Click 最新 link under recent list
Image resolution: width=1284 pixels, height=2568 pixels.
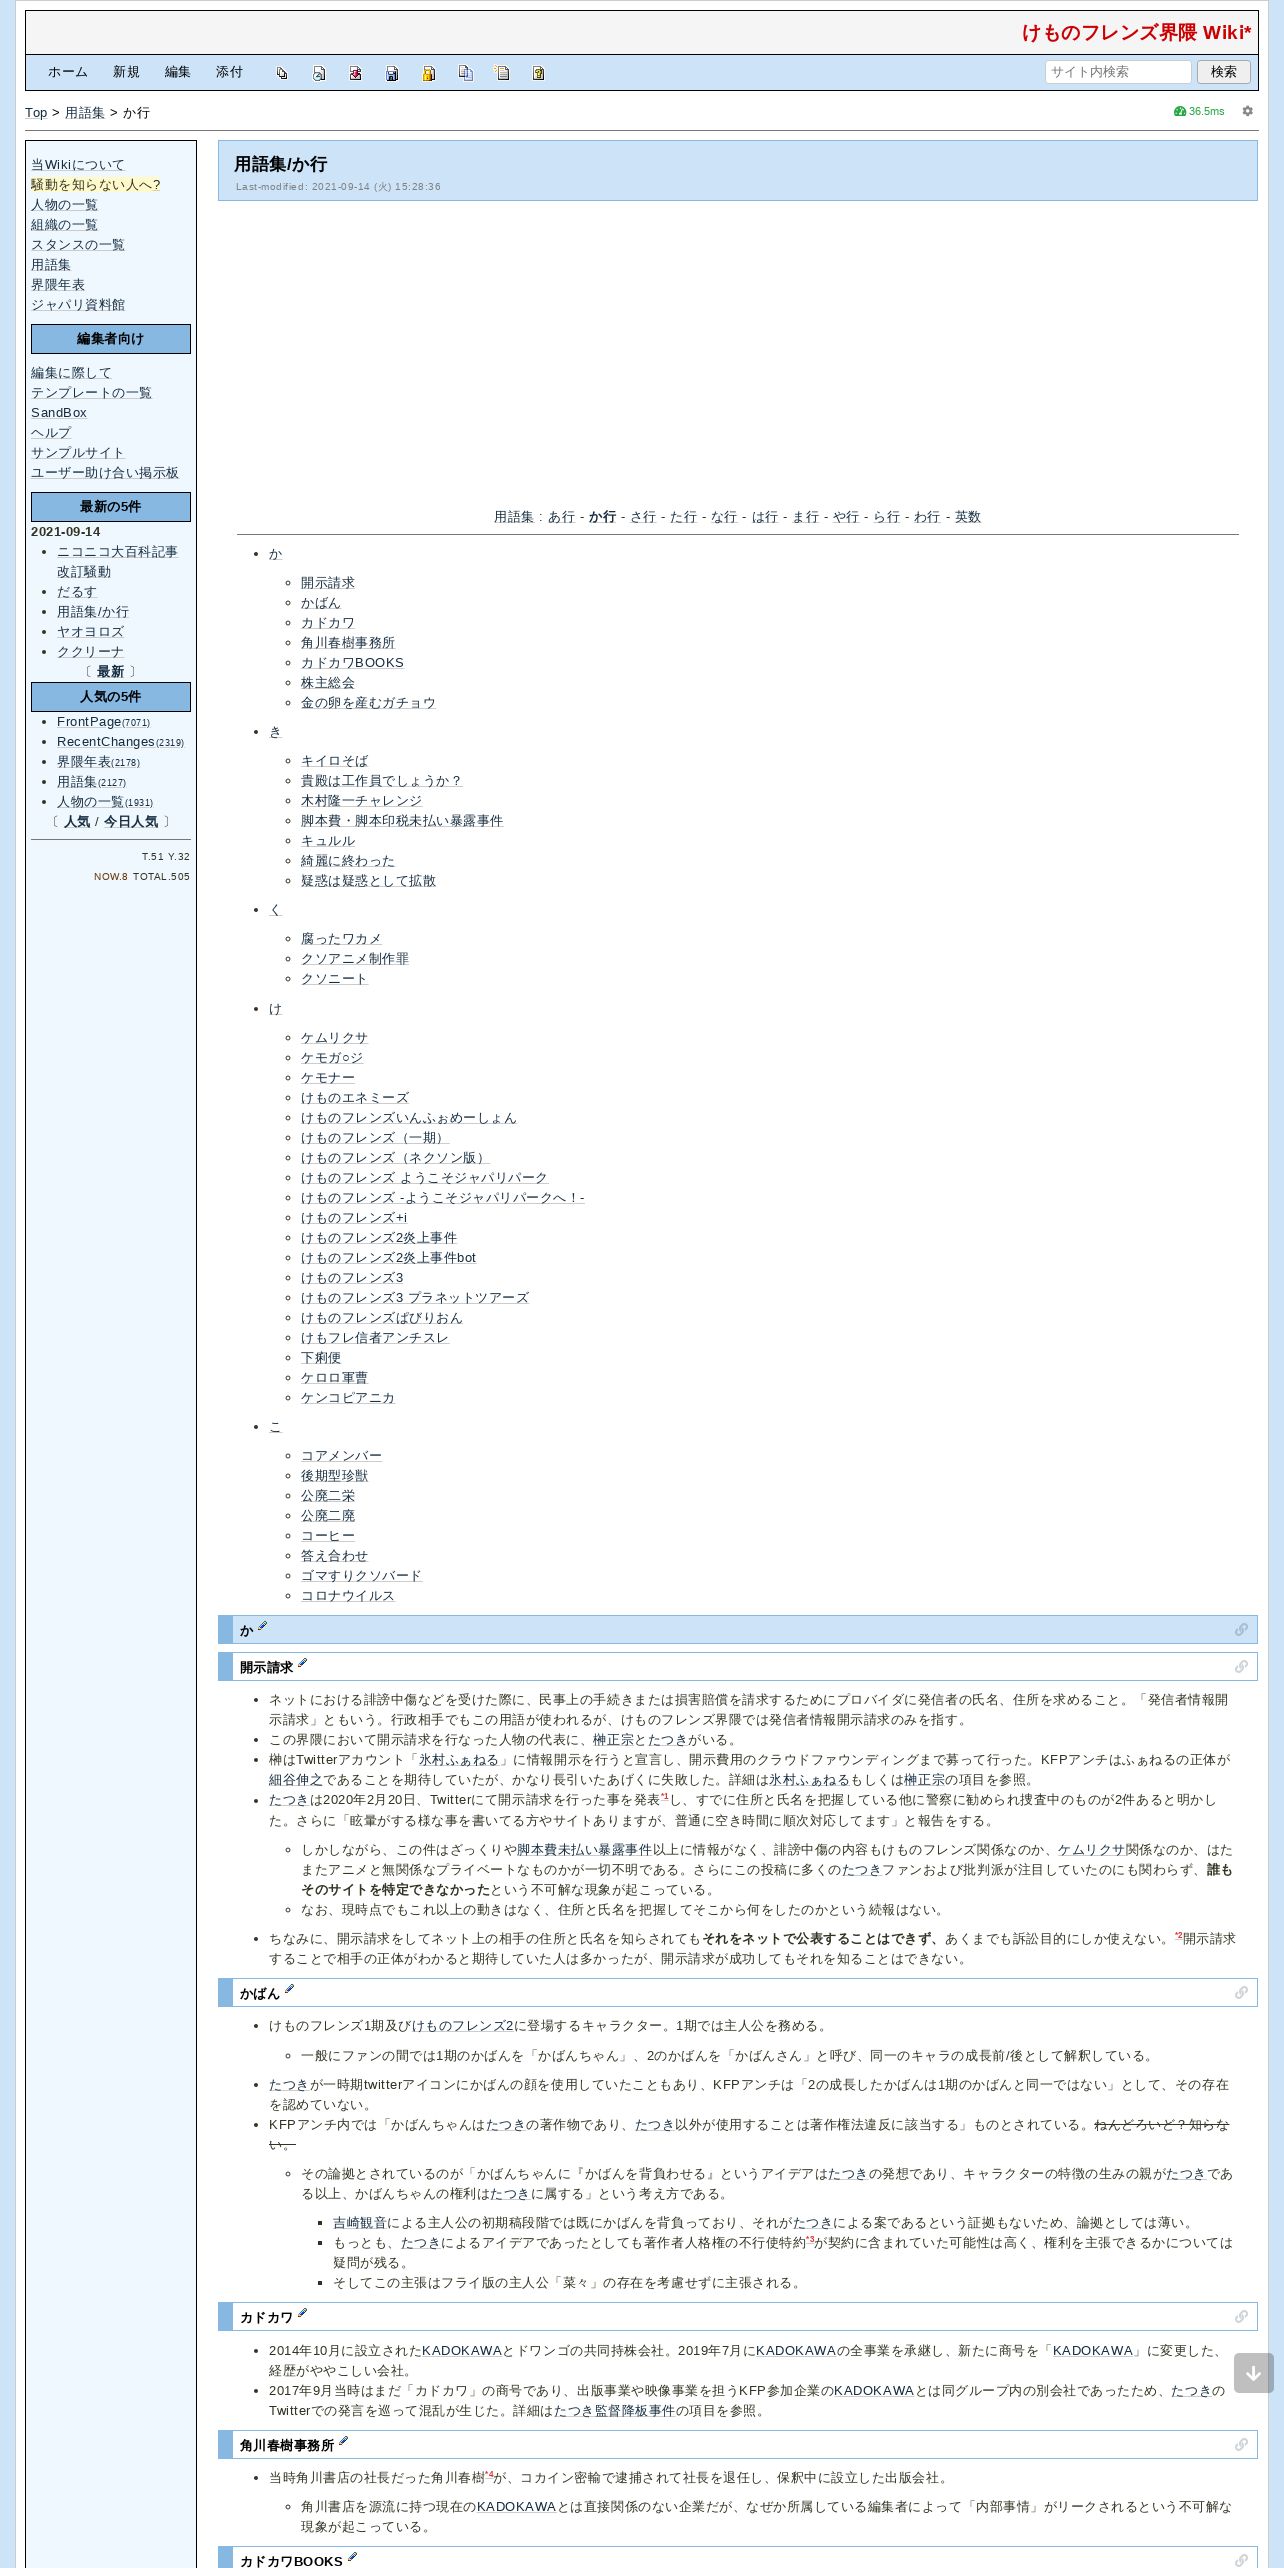[x=110, y=672]
